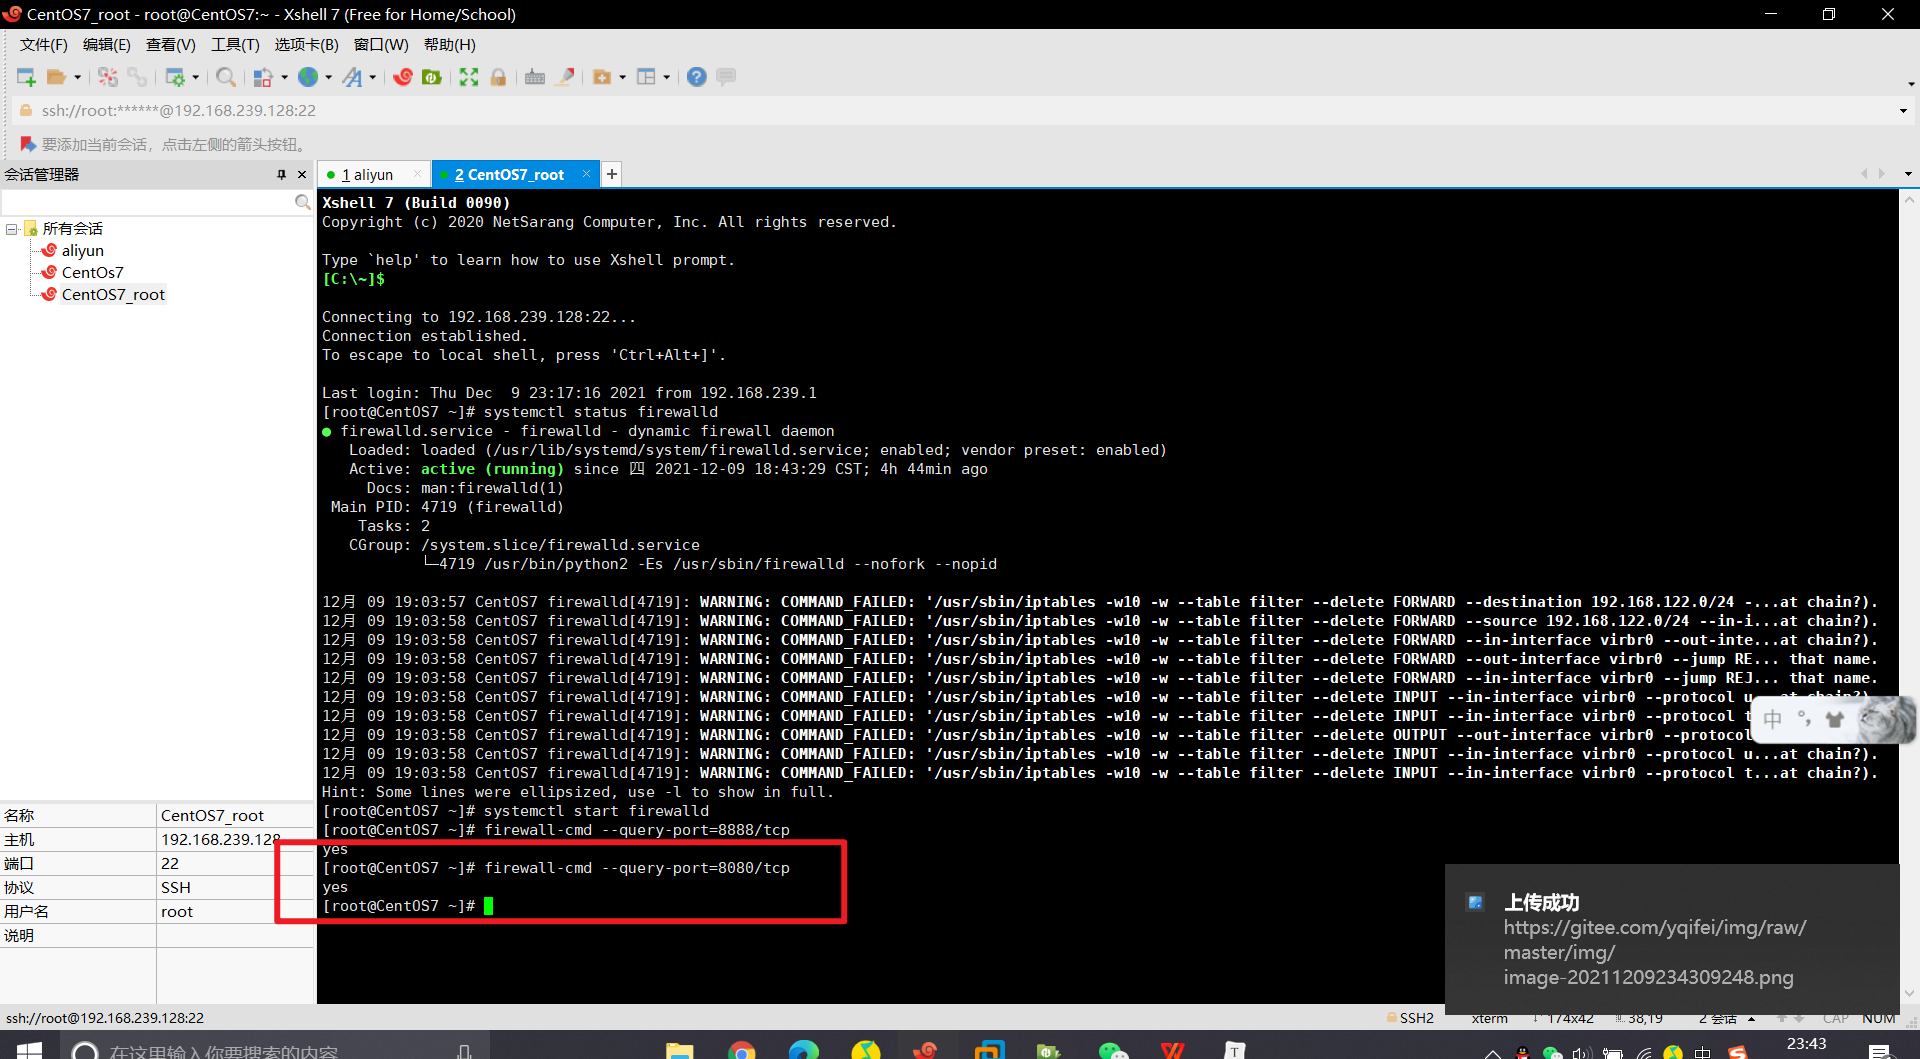Expand the new-folder dropdown arrow

point(622,77)
